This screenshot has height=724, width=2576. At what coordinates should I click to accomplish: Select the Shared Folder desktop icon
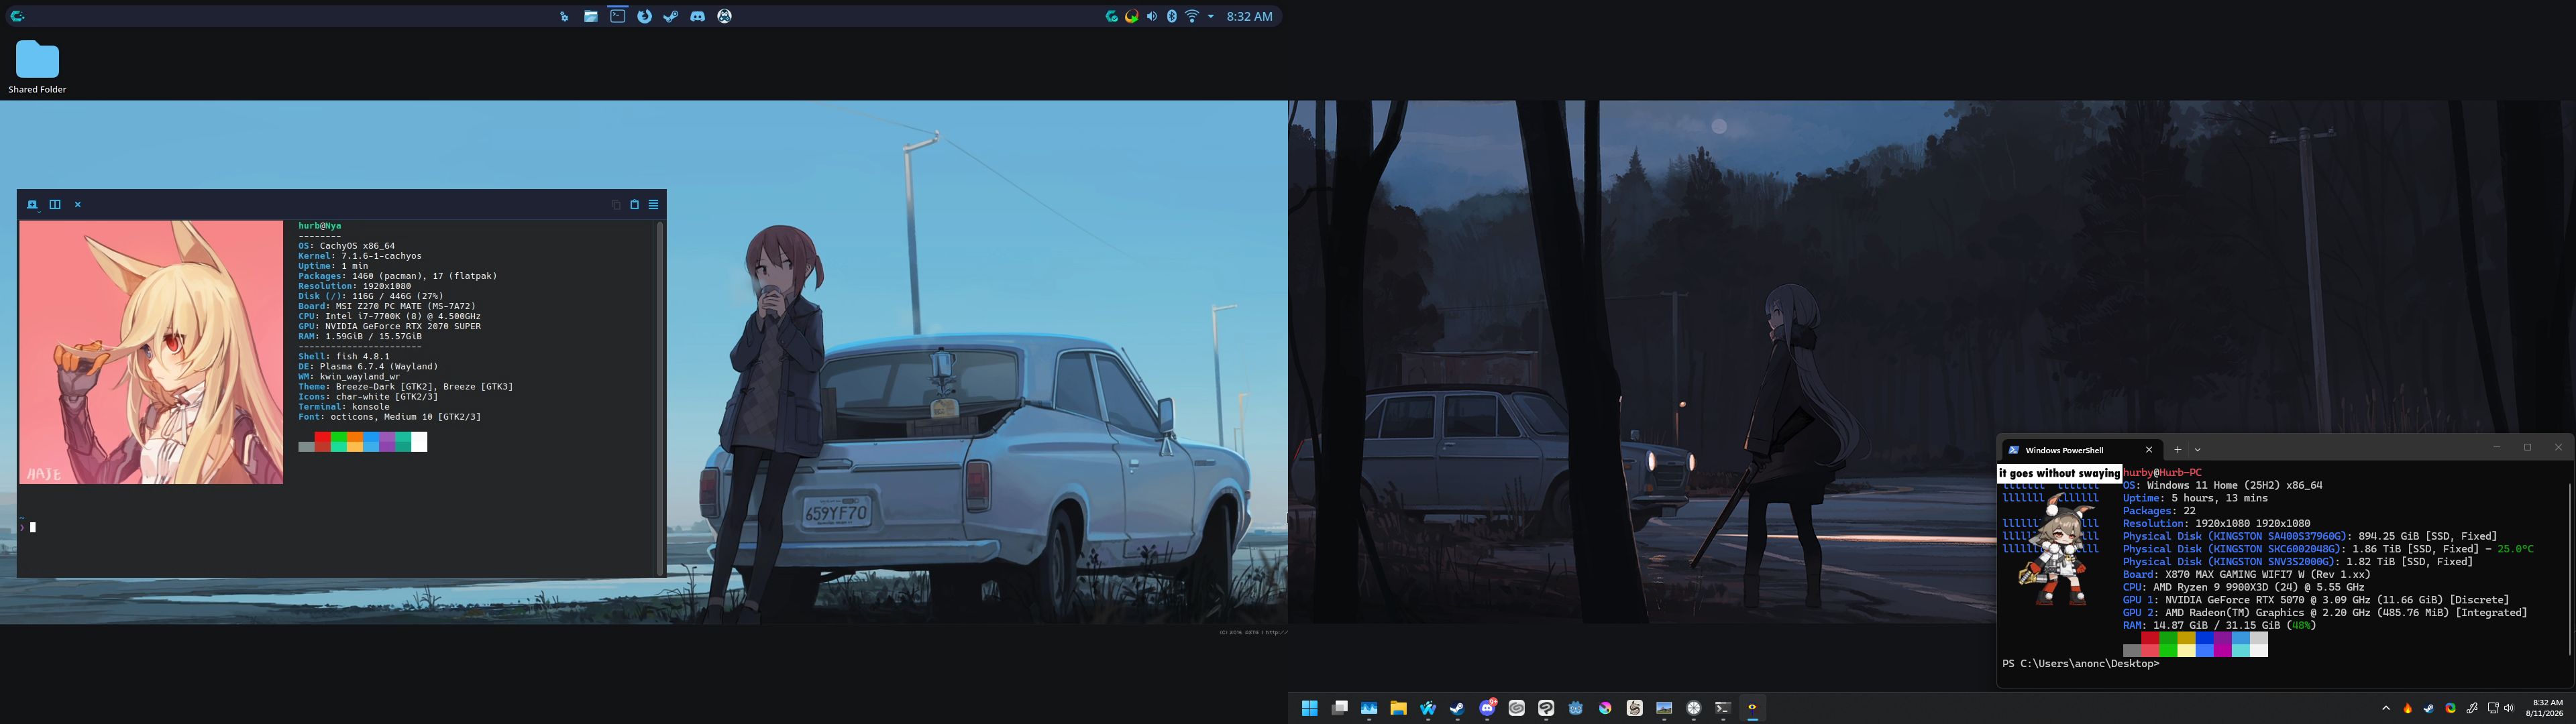pos(37,68)
